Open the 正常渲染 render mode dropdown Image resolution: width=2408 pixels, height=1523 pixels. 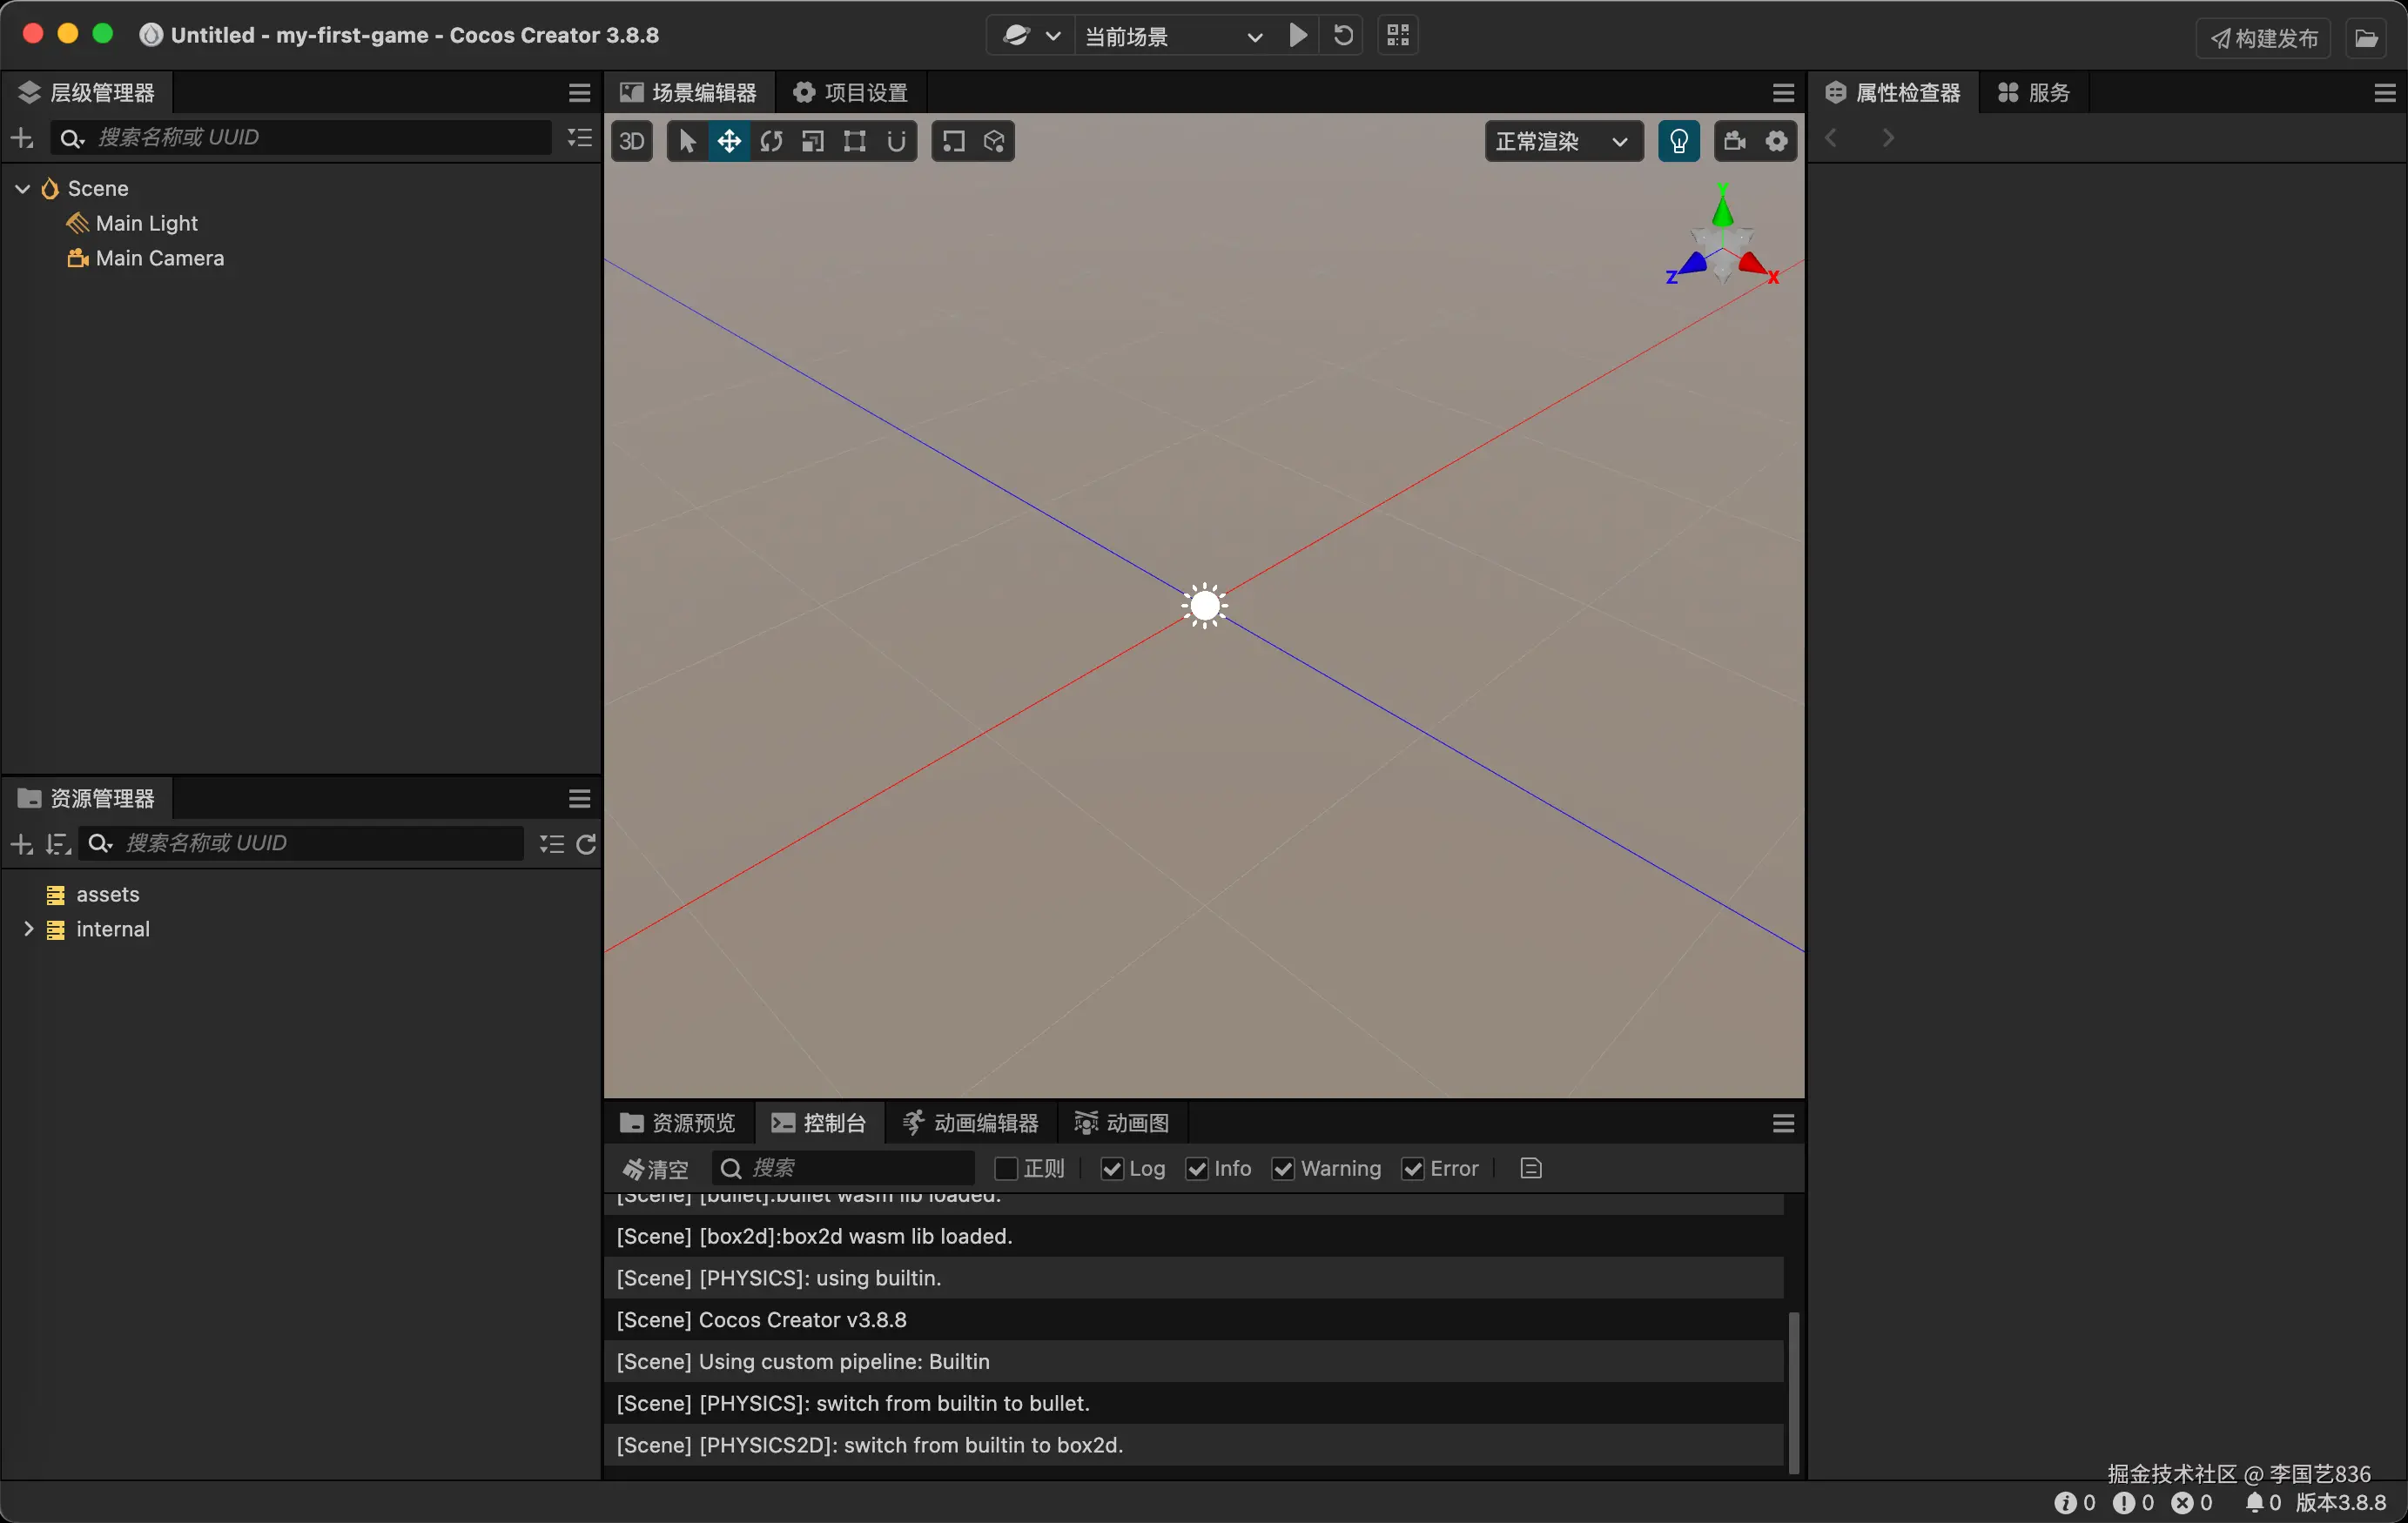coord(1563,141)
